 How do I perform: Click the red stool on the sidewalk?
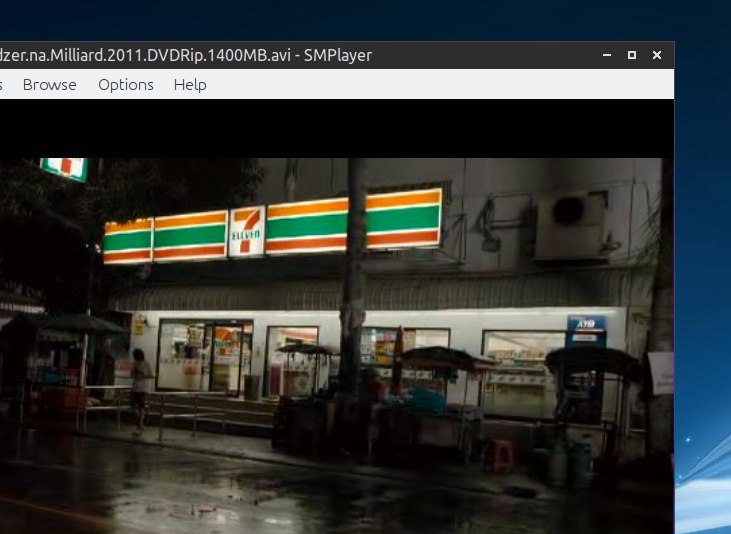[x=499, y=456]
